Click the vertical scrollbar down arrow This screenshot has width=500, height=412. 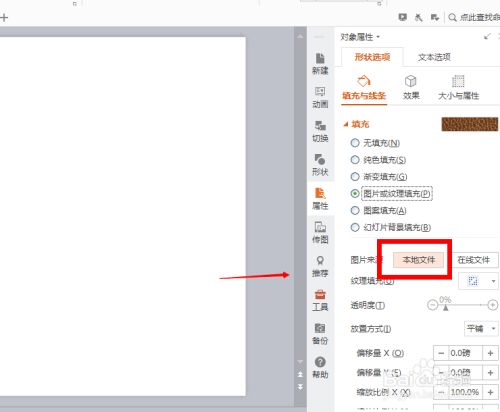click(x=300, y=362)
